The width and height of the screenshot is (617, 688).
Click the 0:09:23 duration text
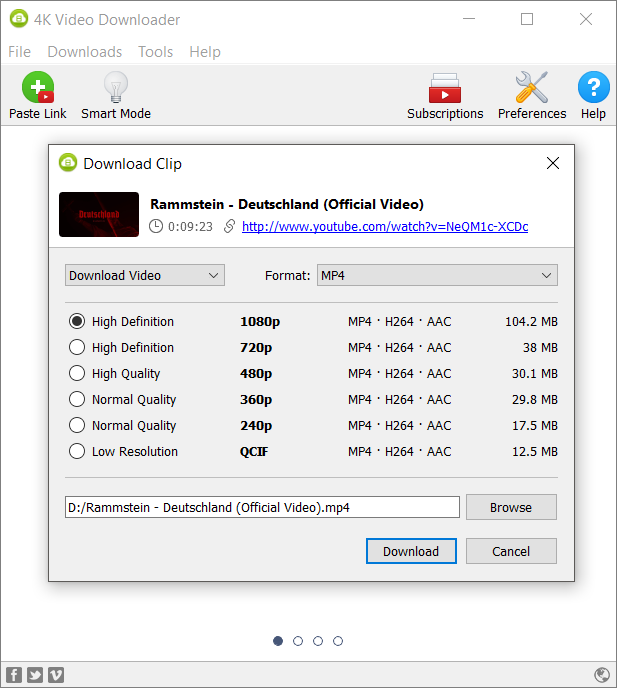(190, 226)
